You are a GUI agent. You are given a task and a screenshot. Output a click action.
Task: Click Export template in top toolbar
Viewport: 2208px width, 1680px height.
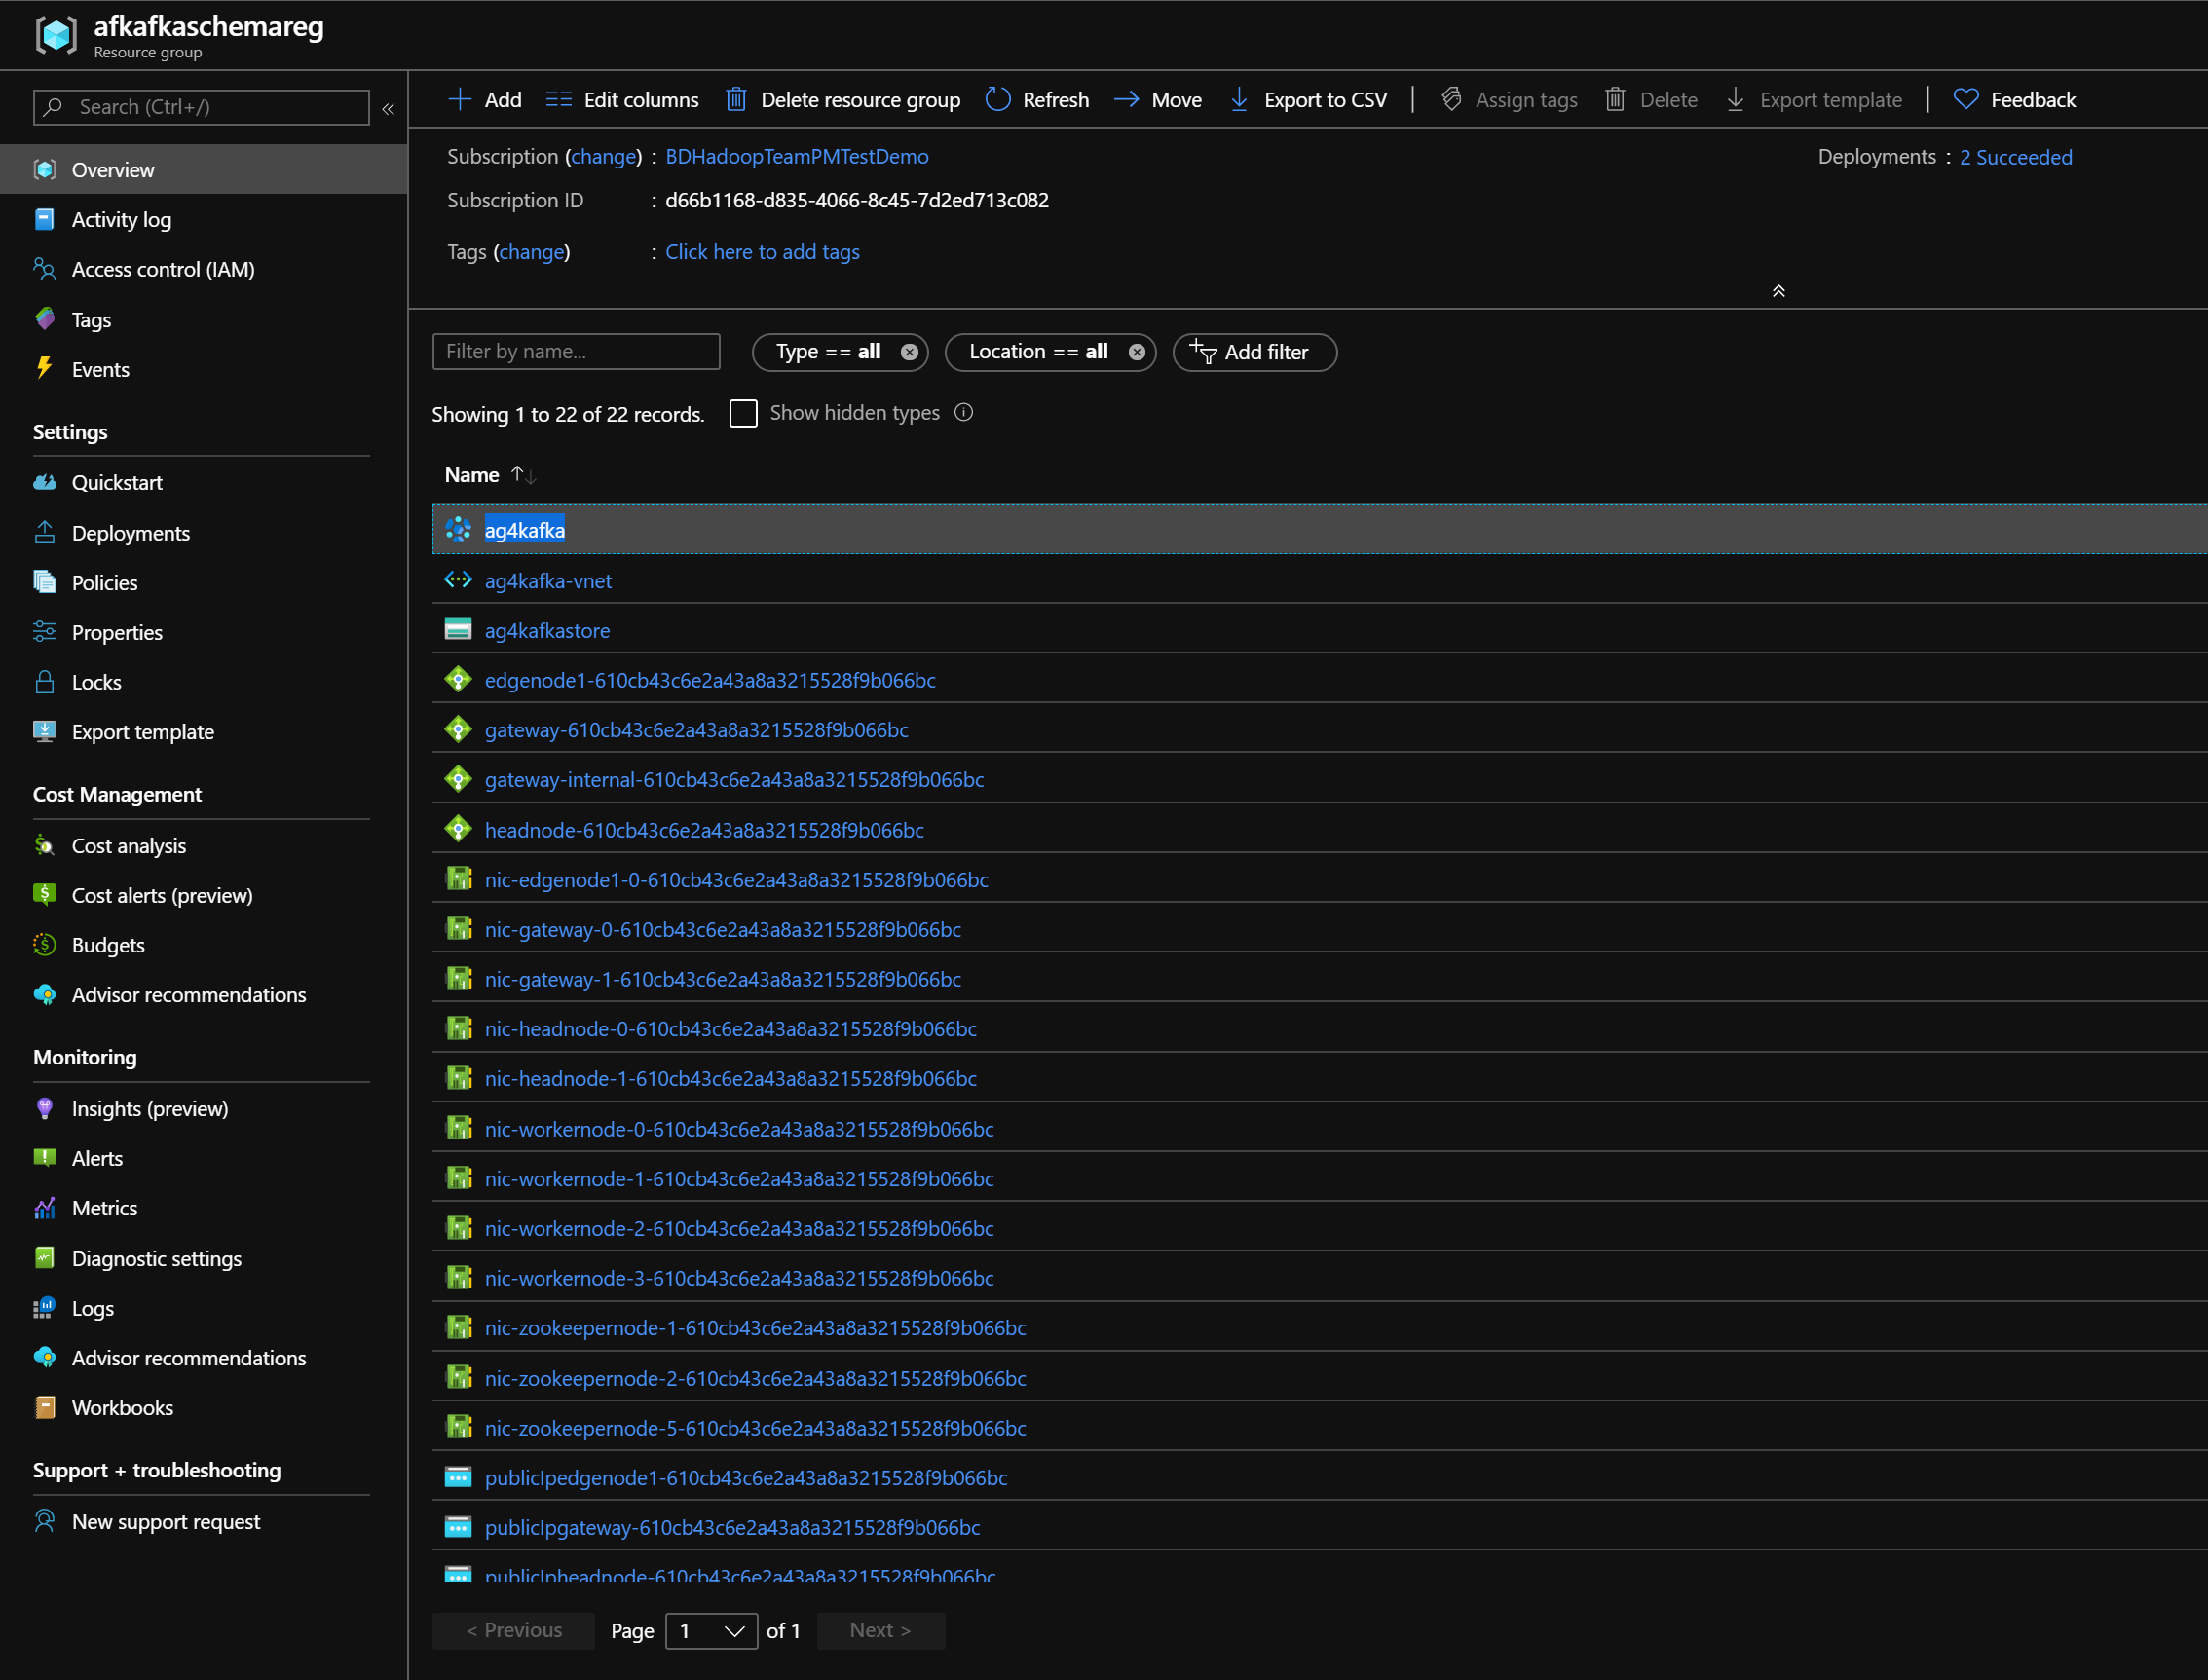click(1814, 99)
